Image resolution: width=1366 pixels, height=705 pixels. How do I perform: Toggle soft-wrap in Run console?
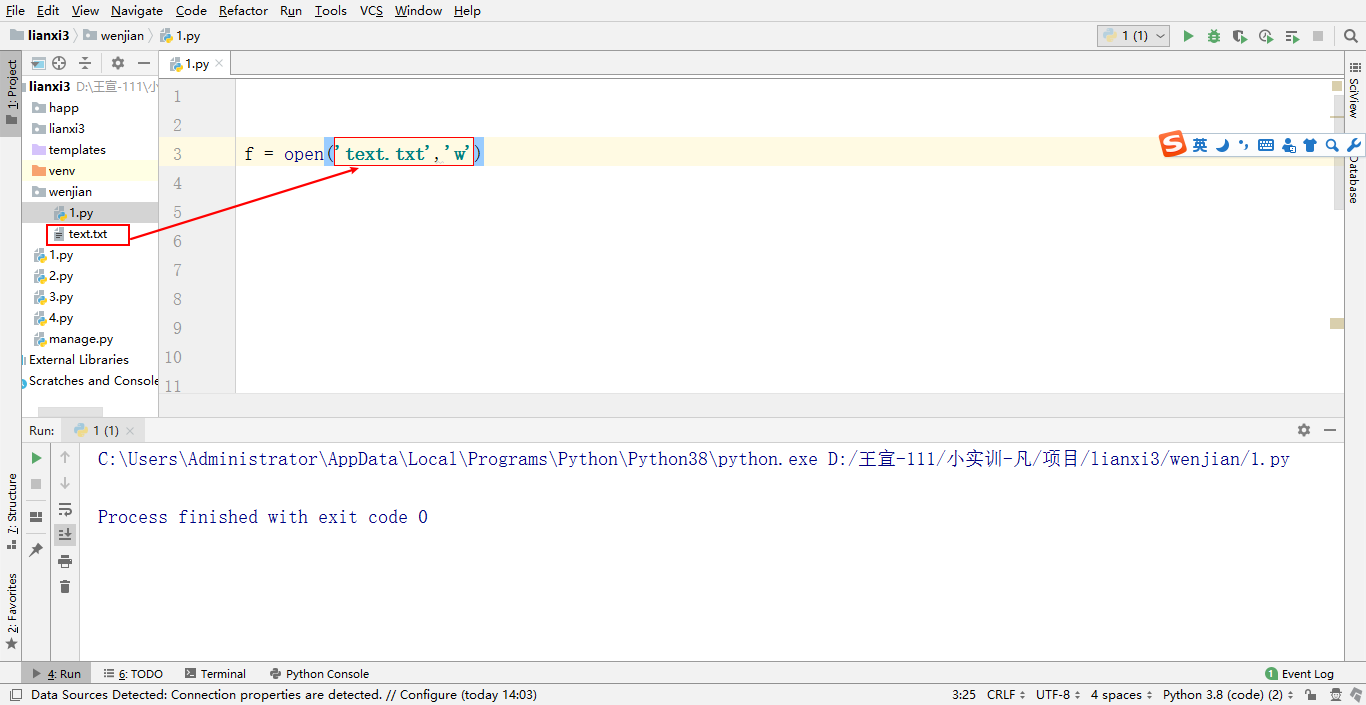65,509
